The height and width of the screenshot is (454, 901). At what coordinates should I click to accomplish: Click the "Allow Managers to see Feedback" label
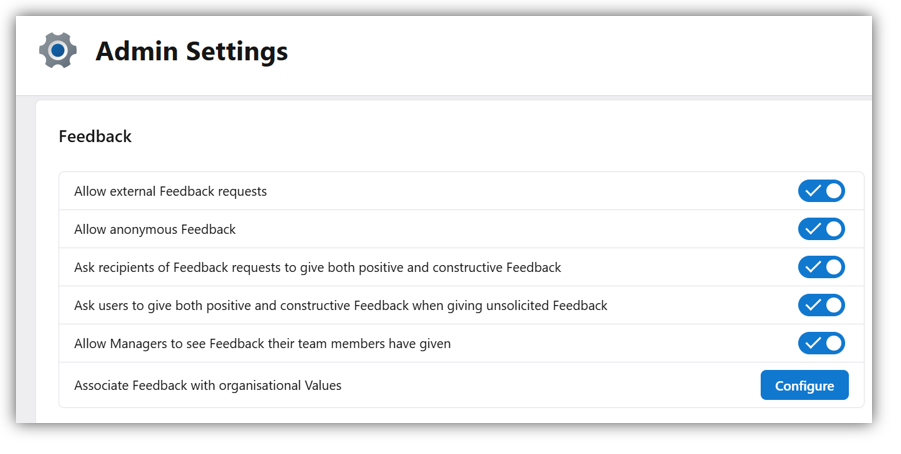(262, 343)
